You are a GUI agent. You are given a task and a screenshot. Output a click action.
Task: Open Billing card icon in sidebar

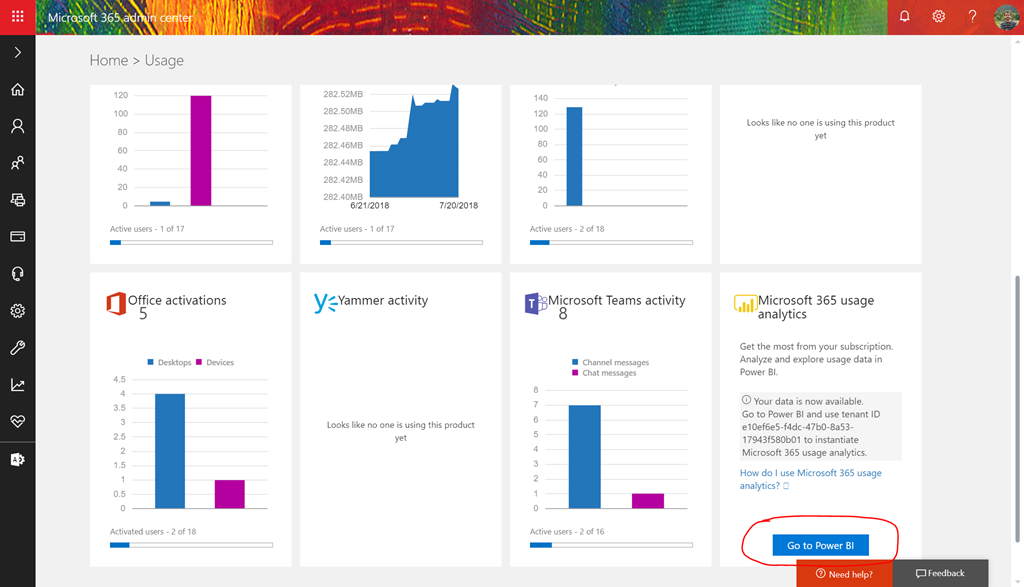pyautogui.click(x=18, y=236)
